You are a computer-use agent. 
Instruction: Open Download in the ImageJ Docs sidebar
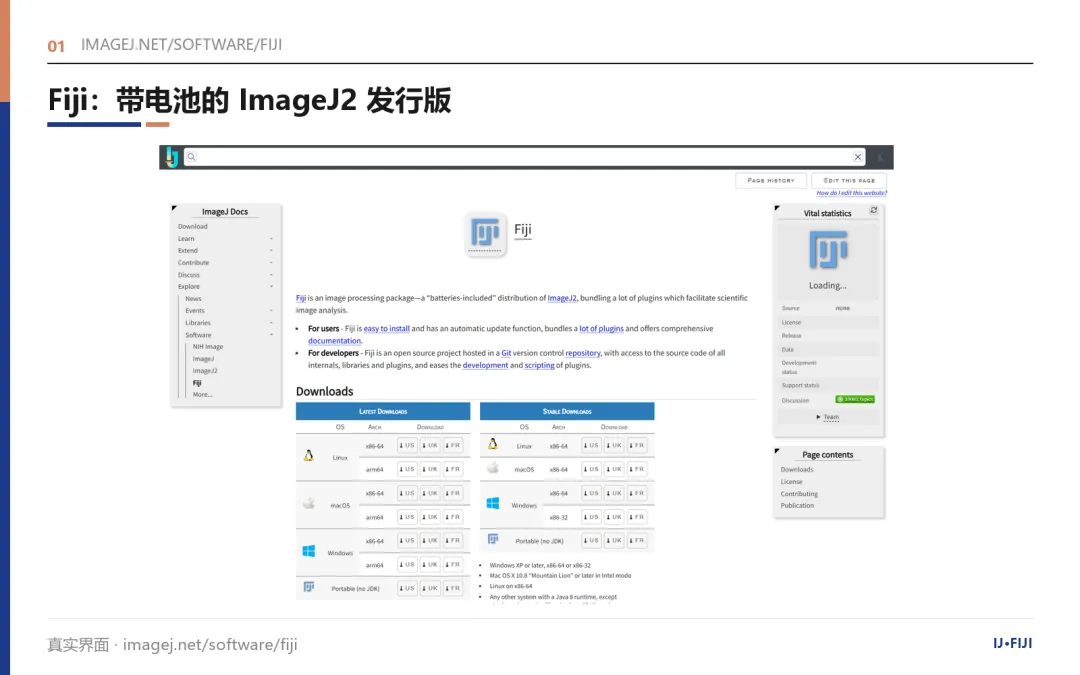(x=193, y=227)
